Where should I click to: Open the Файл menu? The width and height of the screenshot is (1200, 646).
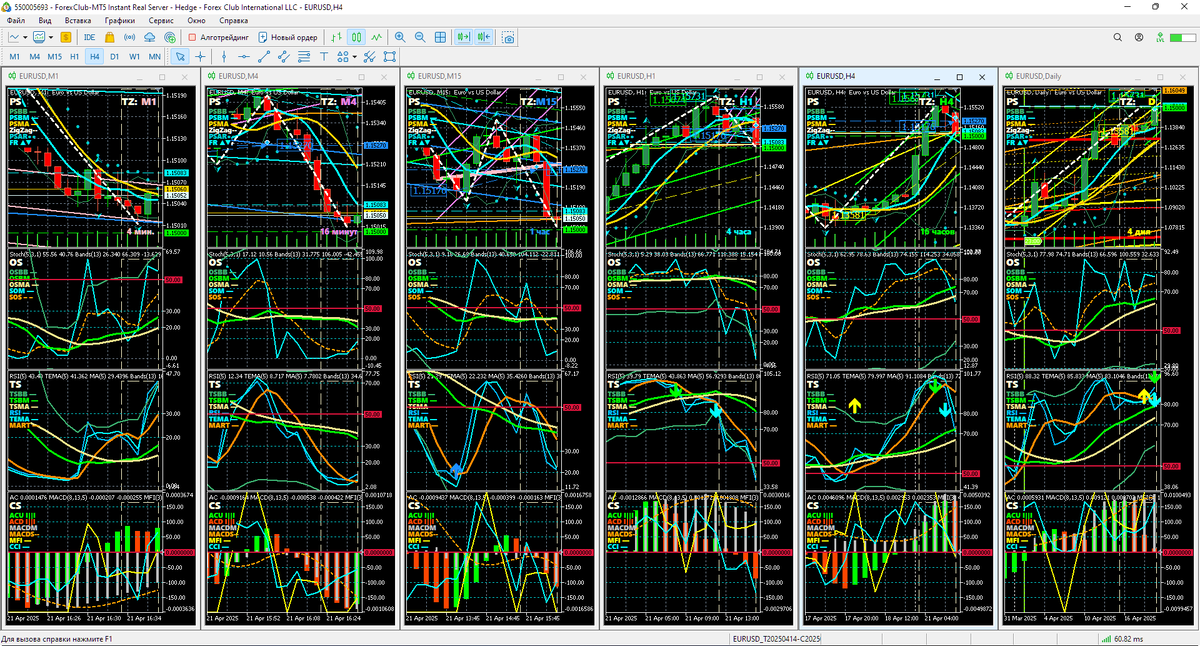tap(16, 20)
